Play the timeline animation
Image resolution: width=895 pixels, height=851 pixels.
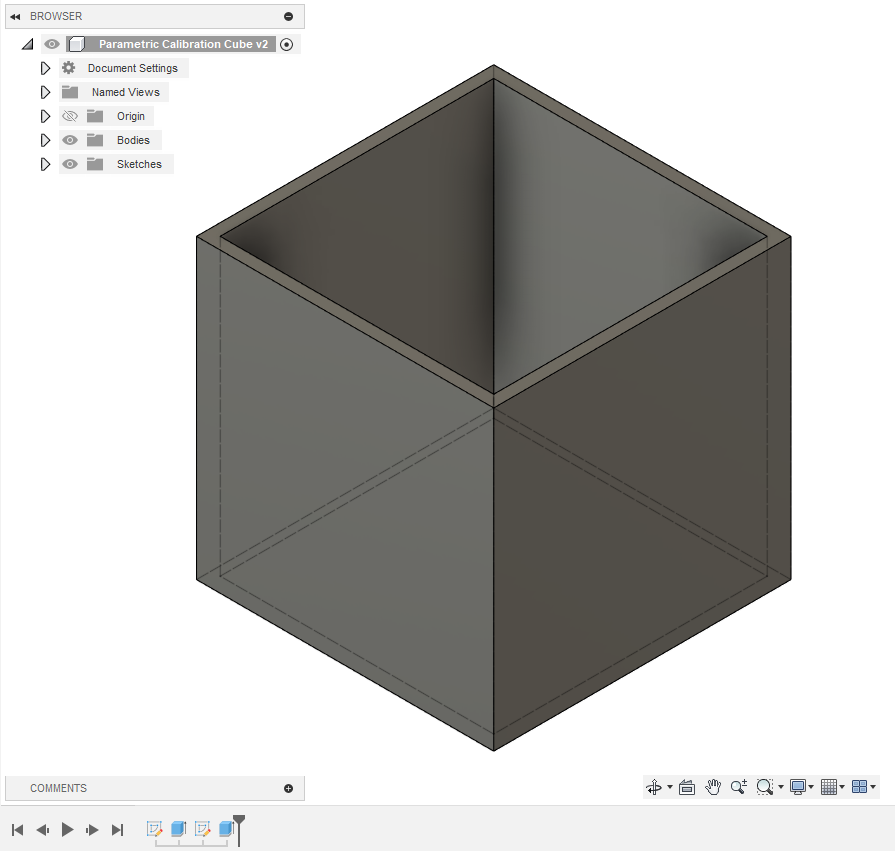67,829
